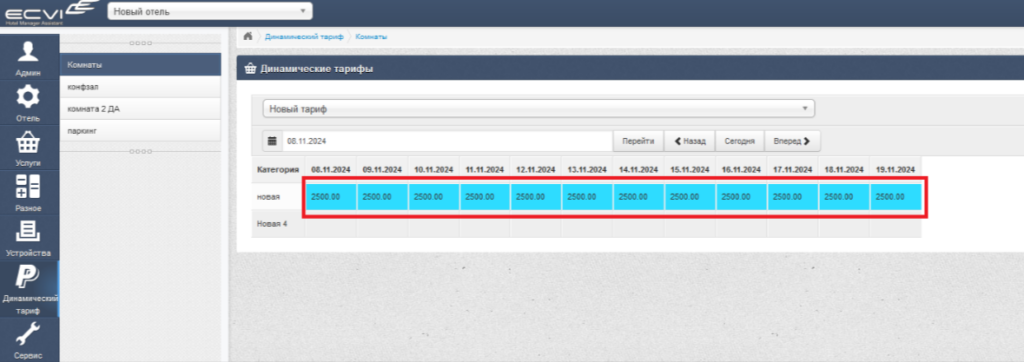Click the 2500.00 cell under 19.11.2024
Screen dimensions: 1024x362
pos(895,197)
